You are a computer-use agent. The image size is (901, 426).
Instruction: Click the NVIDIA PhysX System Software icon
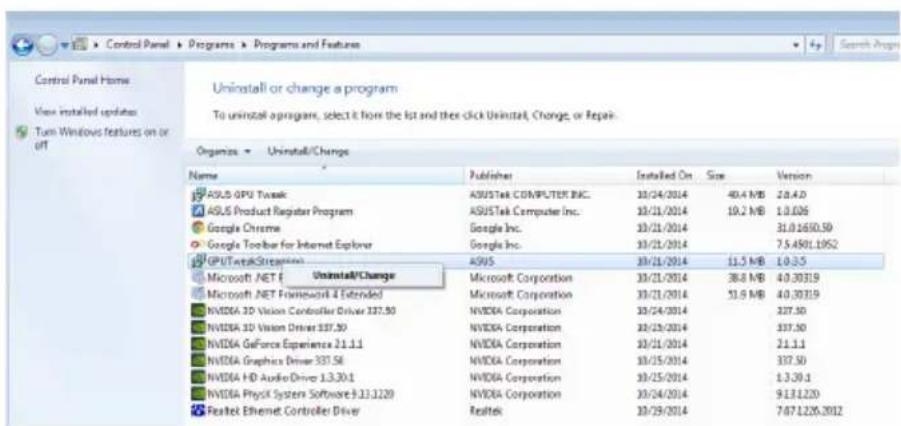pyautogui.click(x=197, y=394)
